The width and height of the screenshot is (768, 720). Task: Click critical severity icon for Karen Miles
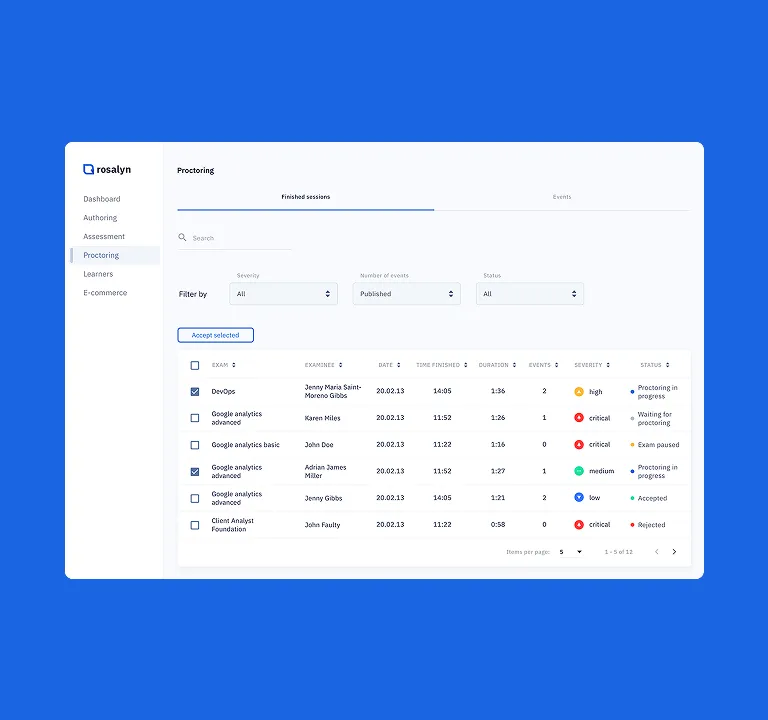(579, 418)
